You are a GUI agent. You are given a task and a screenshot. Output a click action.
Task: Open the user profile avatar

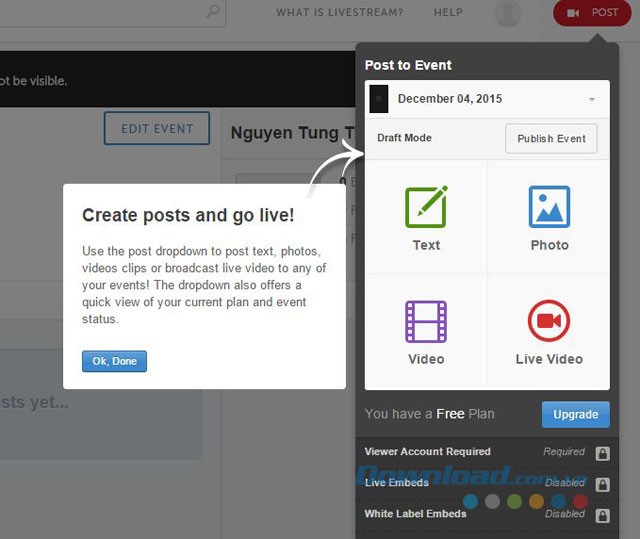pyautogui.click(x=508, y=13)
